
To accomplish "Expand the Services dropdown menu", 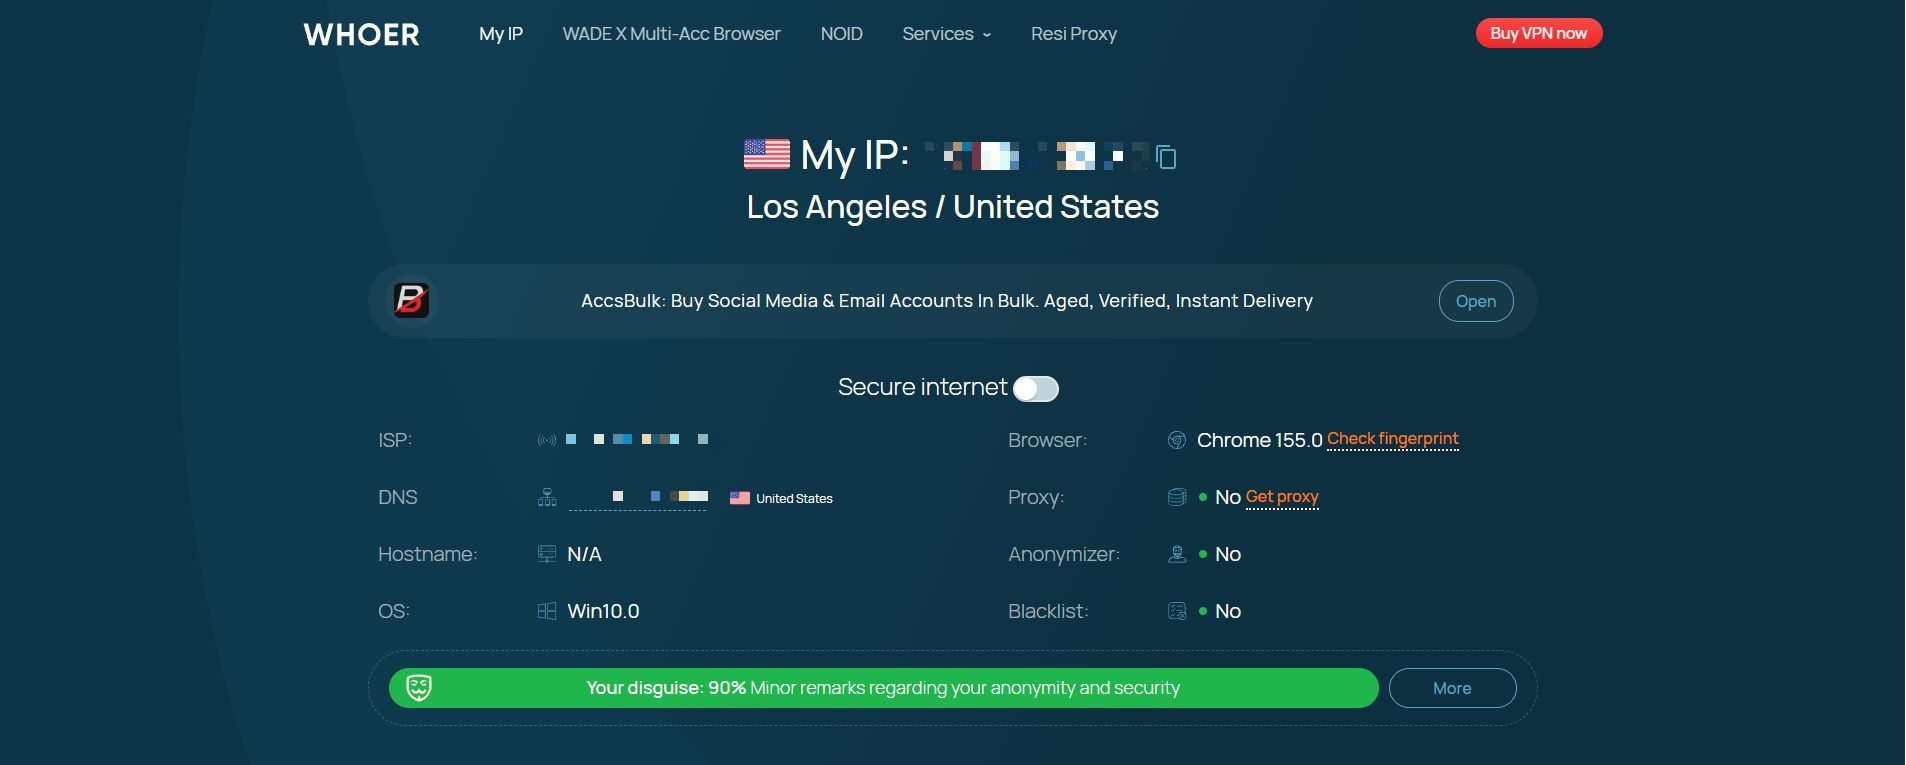I will coord(946,34).
